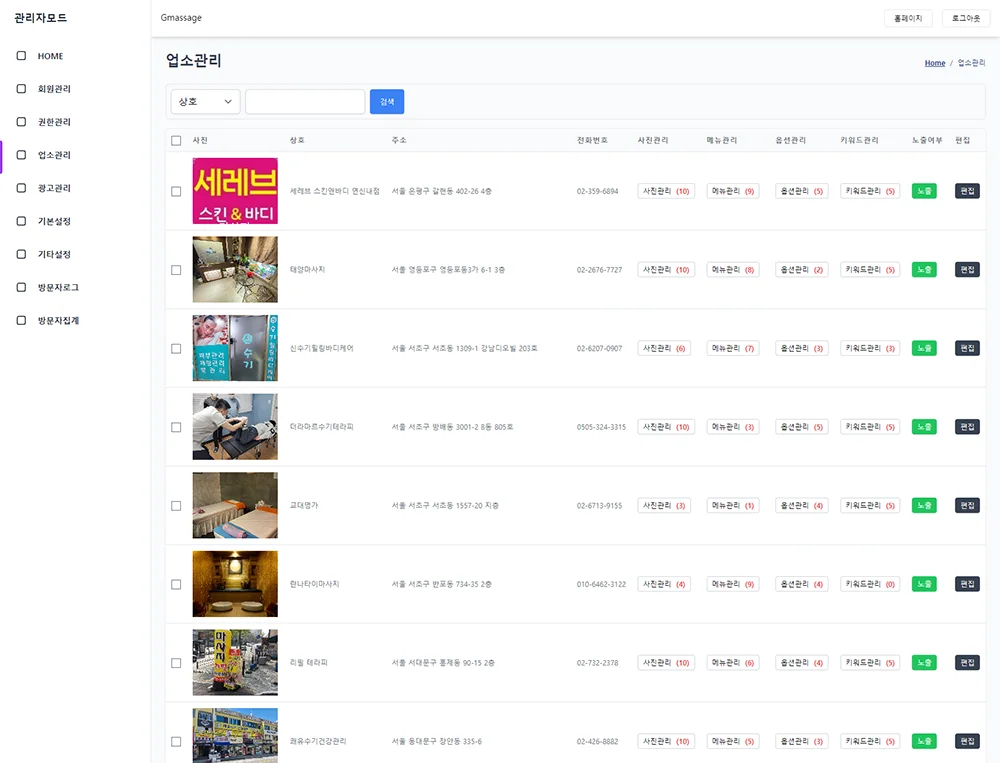Click the 방문자로그 sidebar icon

[x=21, y=287]
